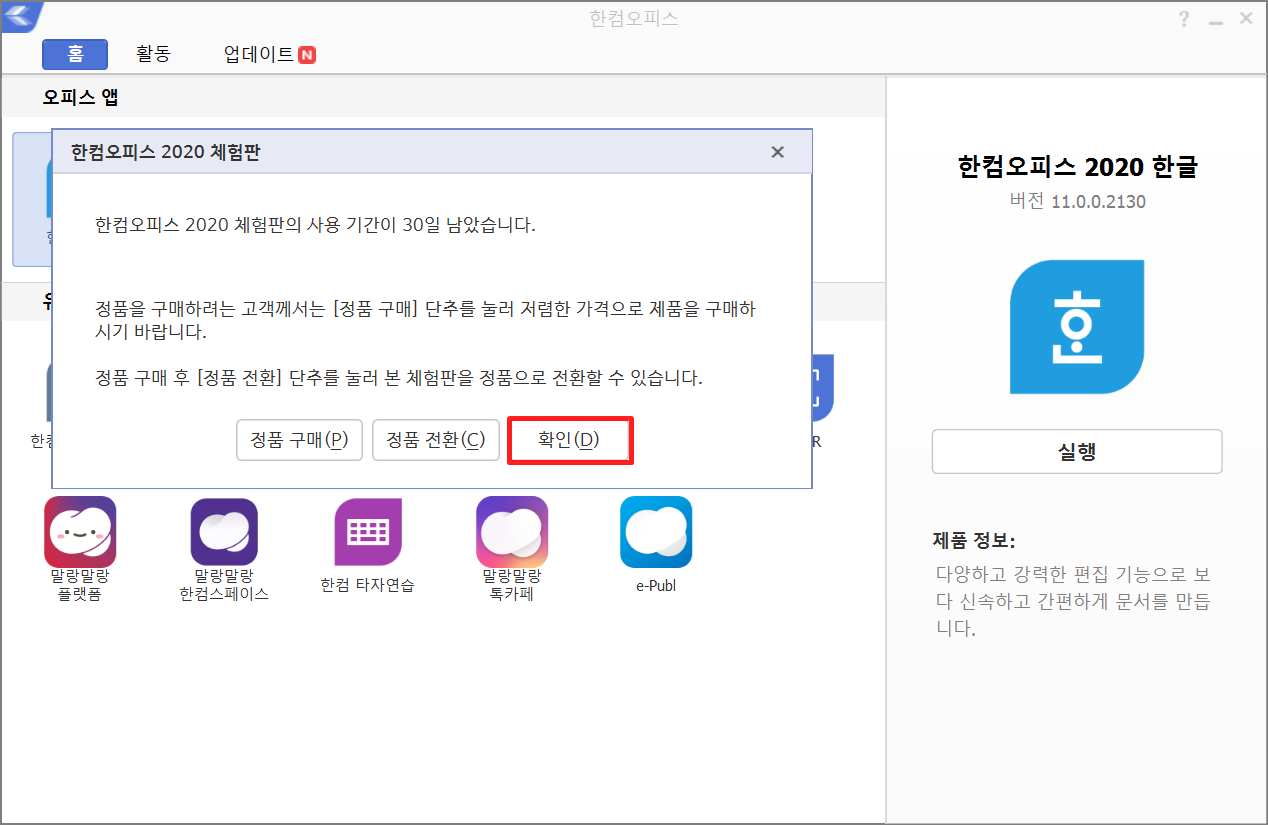Screen dimensions: 1268x825
Task: Click the help question mark icon
Action: 1184,18
